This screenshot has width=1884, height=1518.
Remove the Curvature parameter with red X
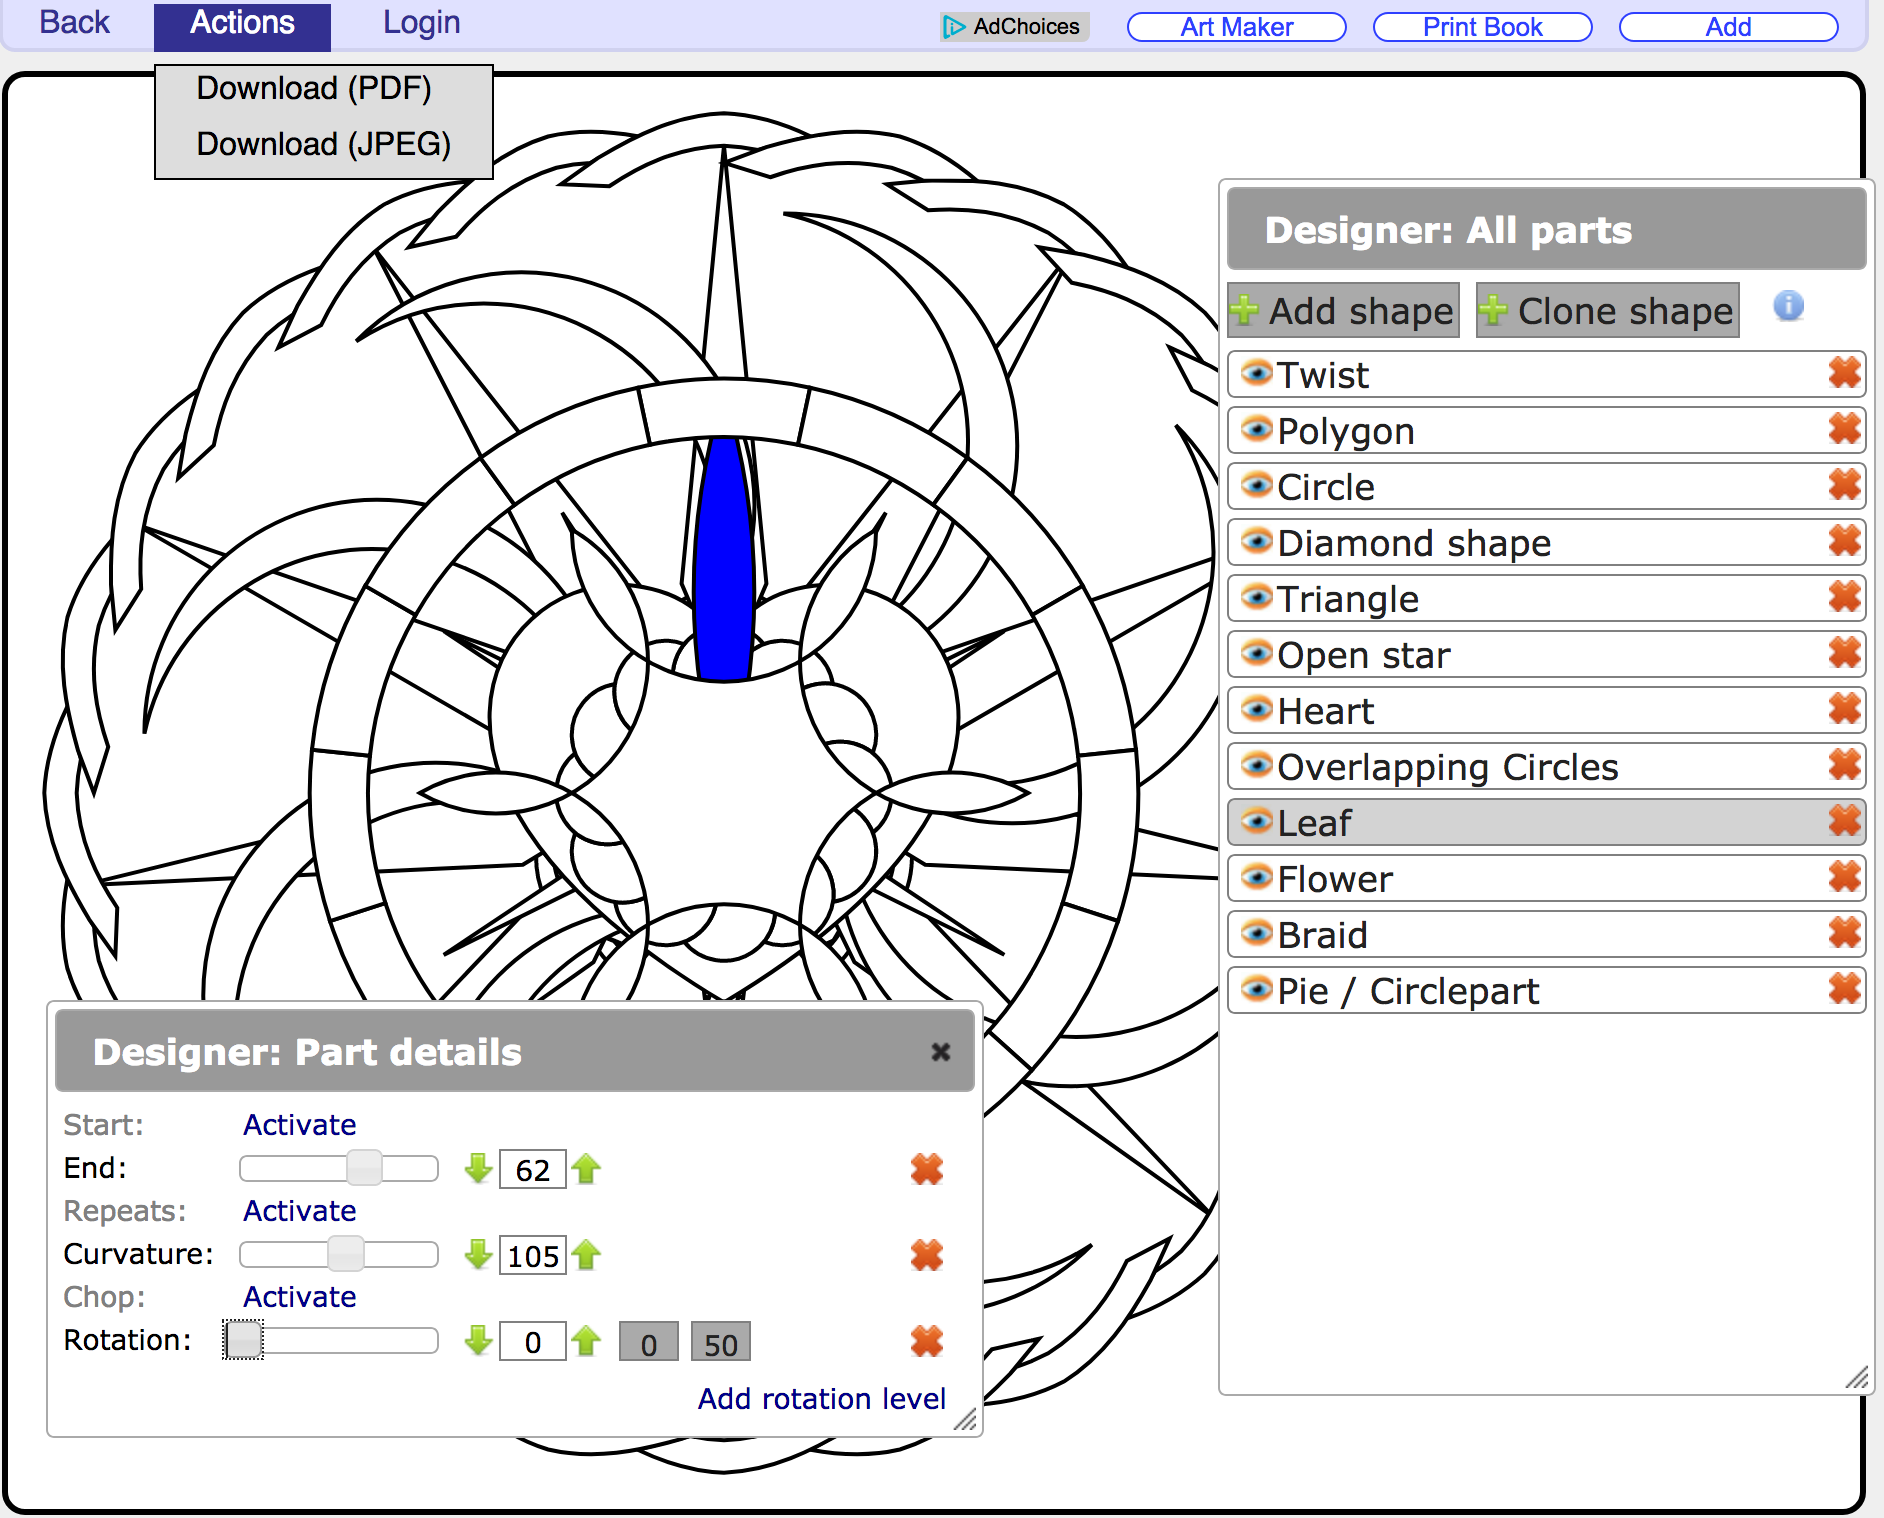927,1254
